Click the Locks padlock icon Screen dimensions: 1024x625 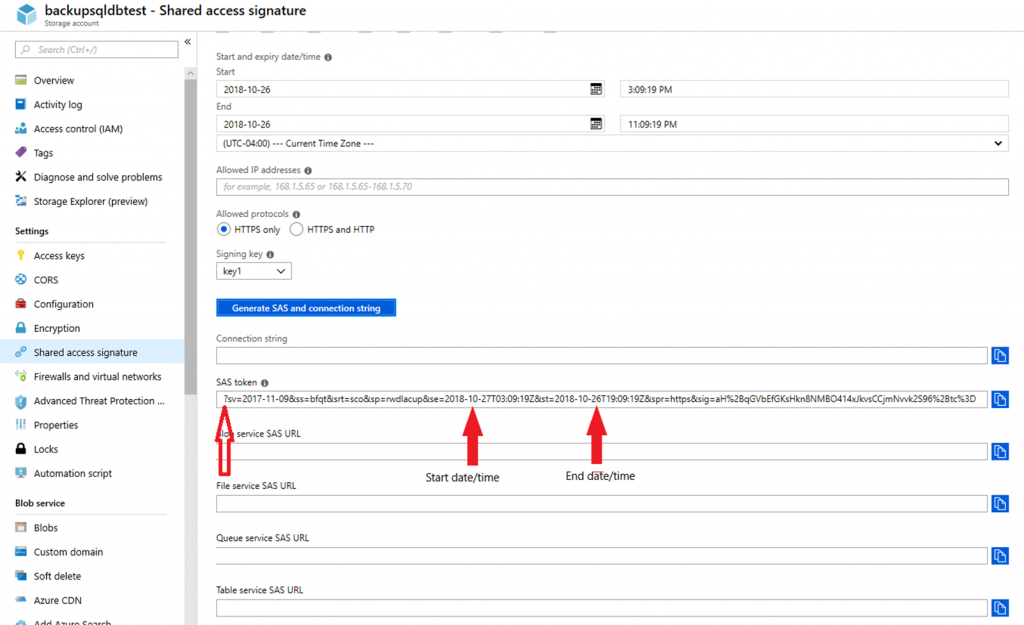[21, 448]
